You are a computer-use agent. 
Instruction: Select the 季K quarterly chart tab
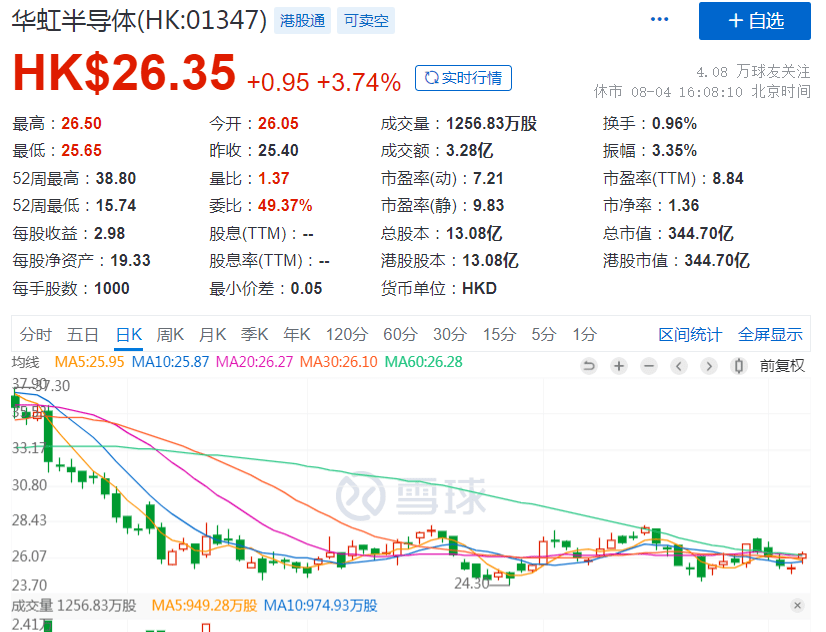tap(254, 334)
